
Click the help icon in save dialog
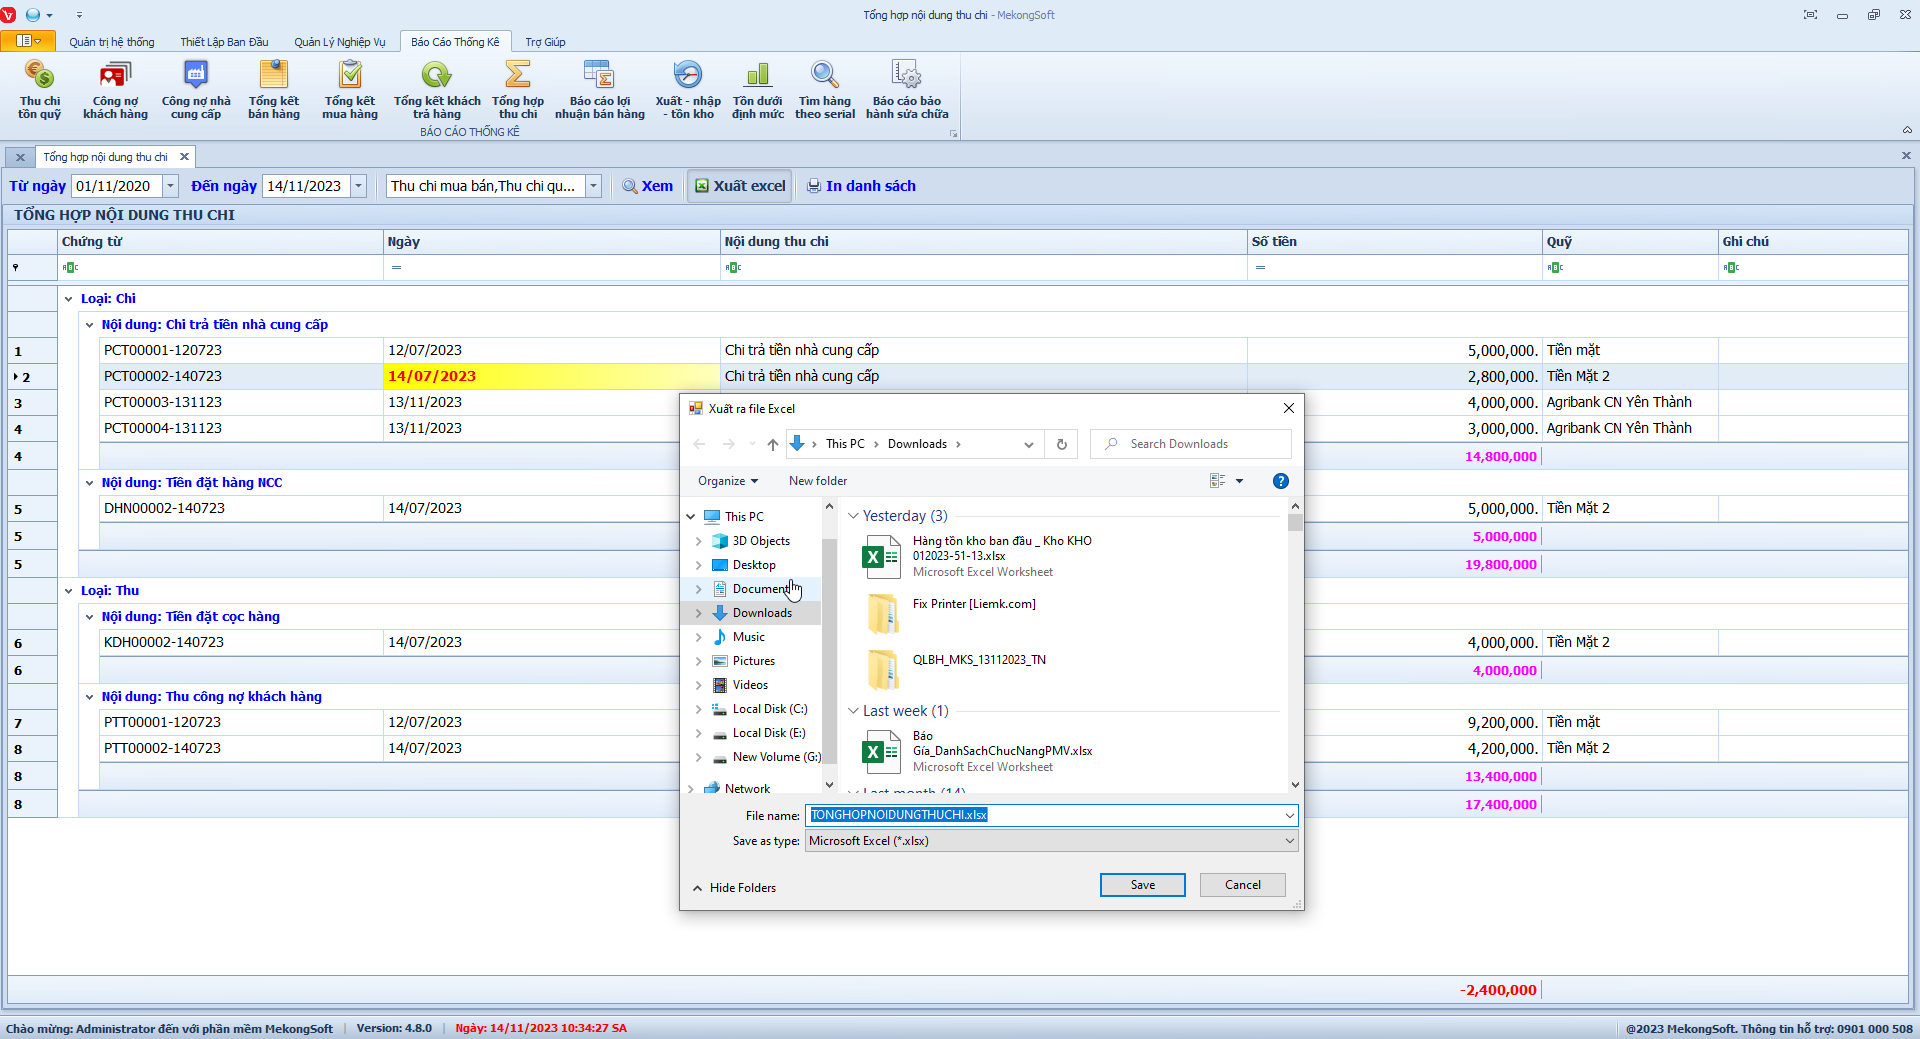[x=1280, y=481]
